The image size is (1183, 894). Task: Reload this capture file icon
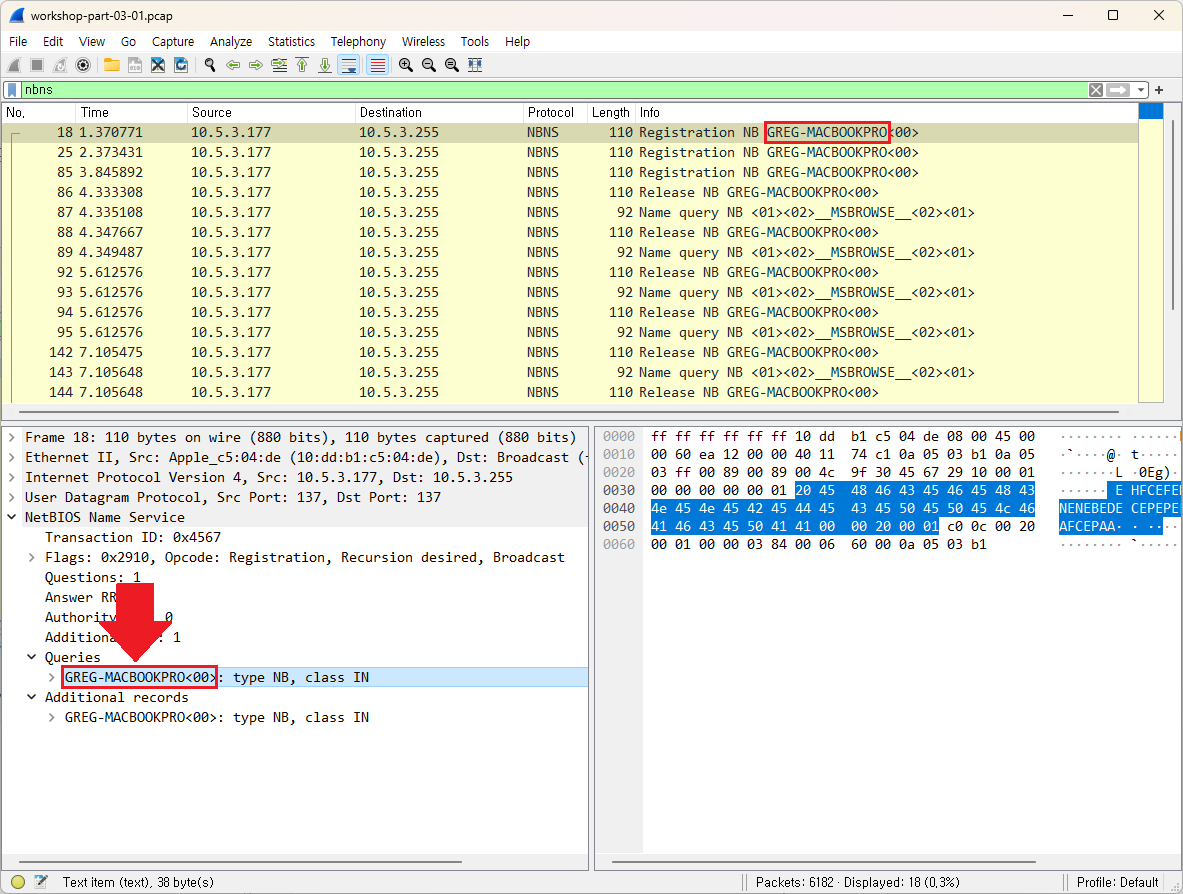coord(181,65)
